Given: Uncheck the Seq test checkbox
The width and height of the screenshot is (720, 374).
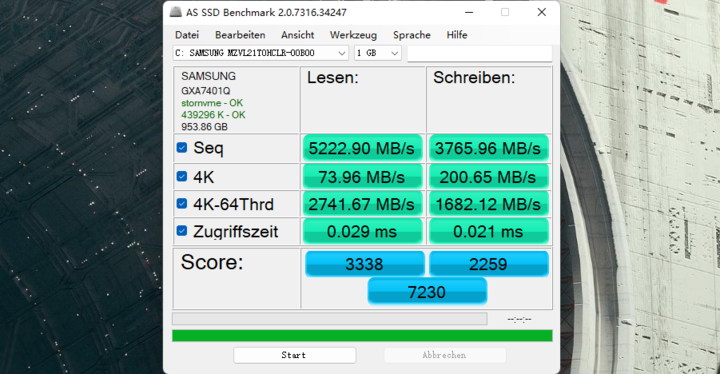Looking at the screenshot, I should [x=182, y=147].
